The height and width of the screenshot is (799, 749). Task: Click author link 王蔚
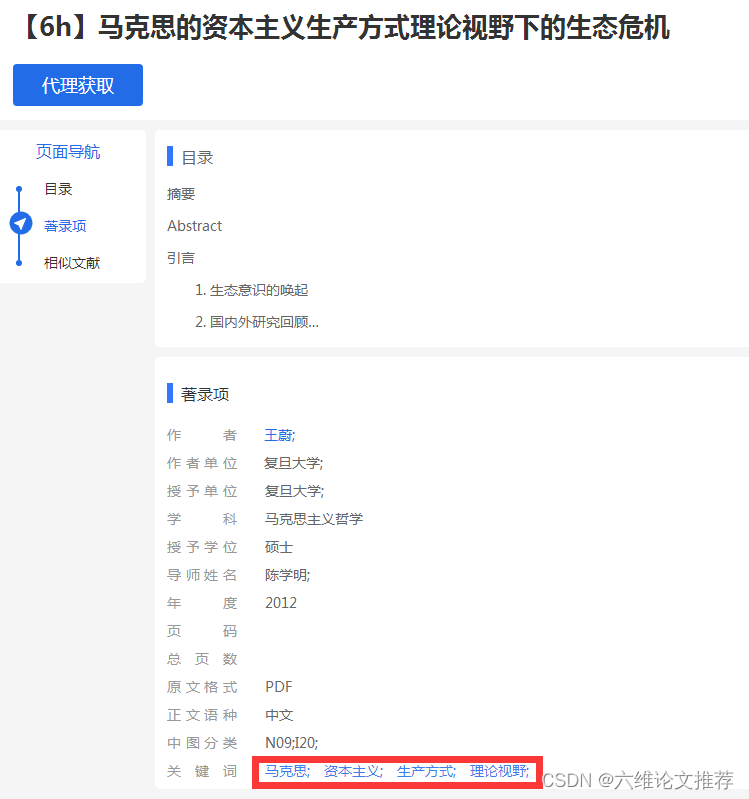click(x=280, y=435)
